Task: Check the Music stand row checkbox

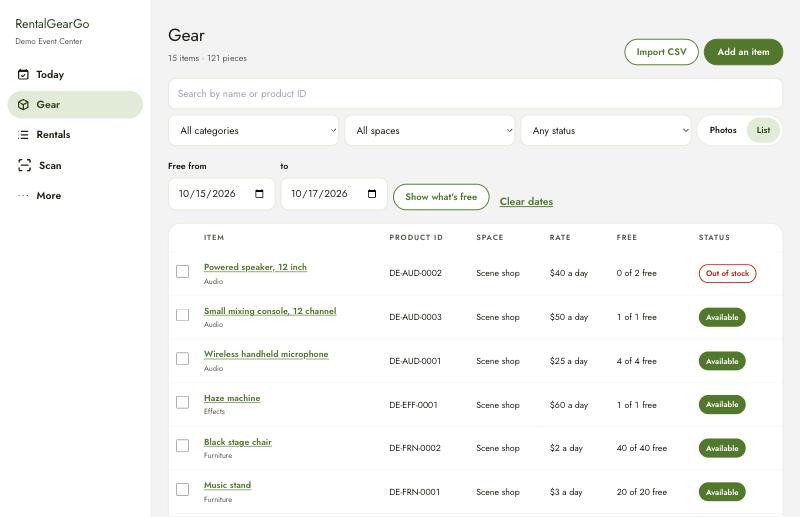Action: (182, 489)
